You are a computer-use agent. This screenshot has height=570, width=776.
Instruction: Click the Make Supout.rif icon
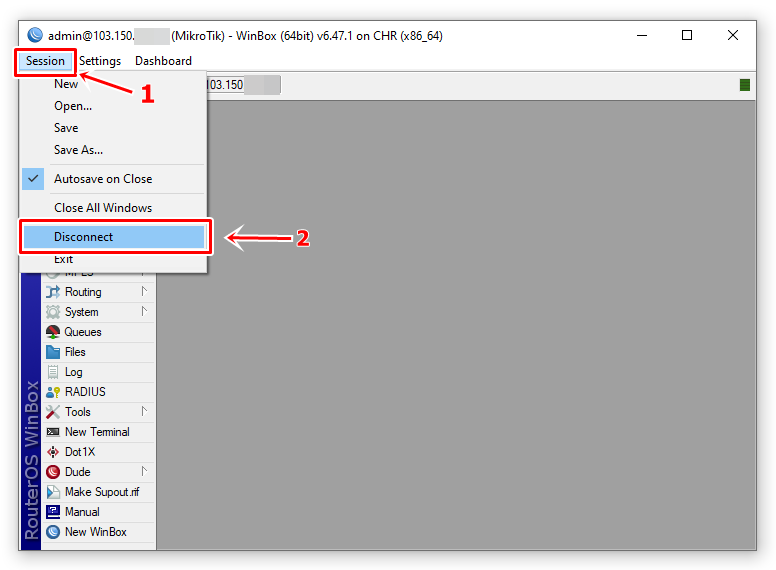(53, 492)
